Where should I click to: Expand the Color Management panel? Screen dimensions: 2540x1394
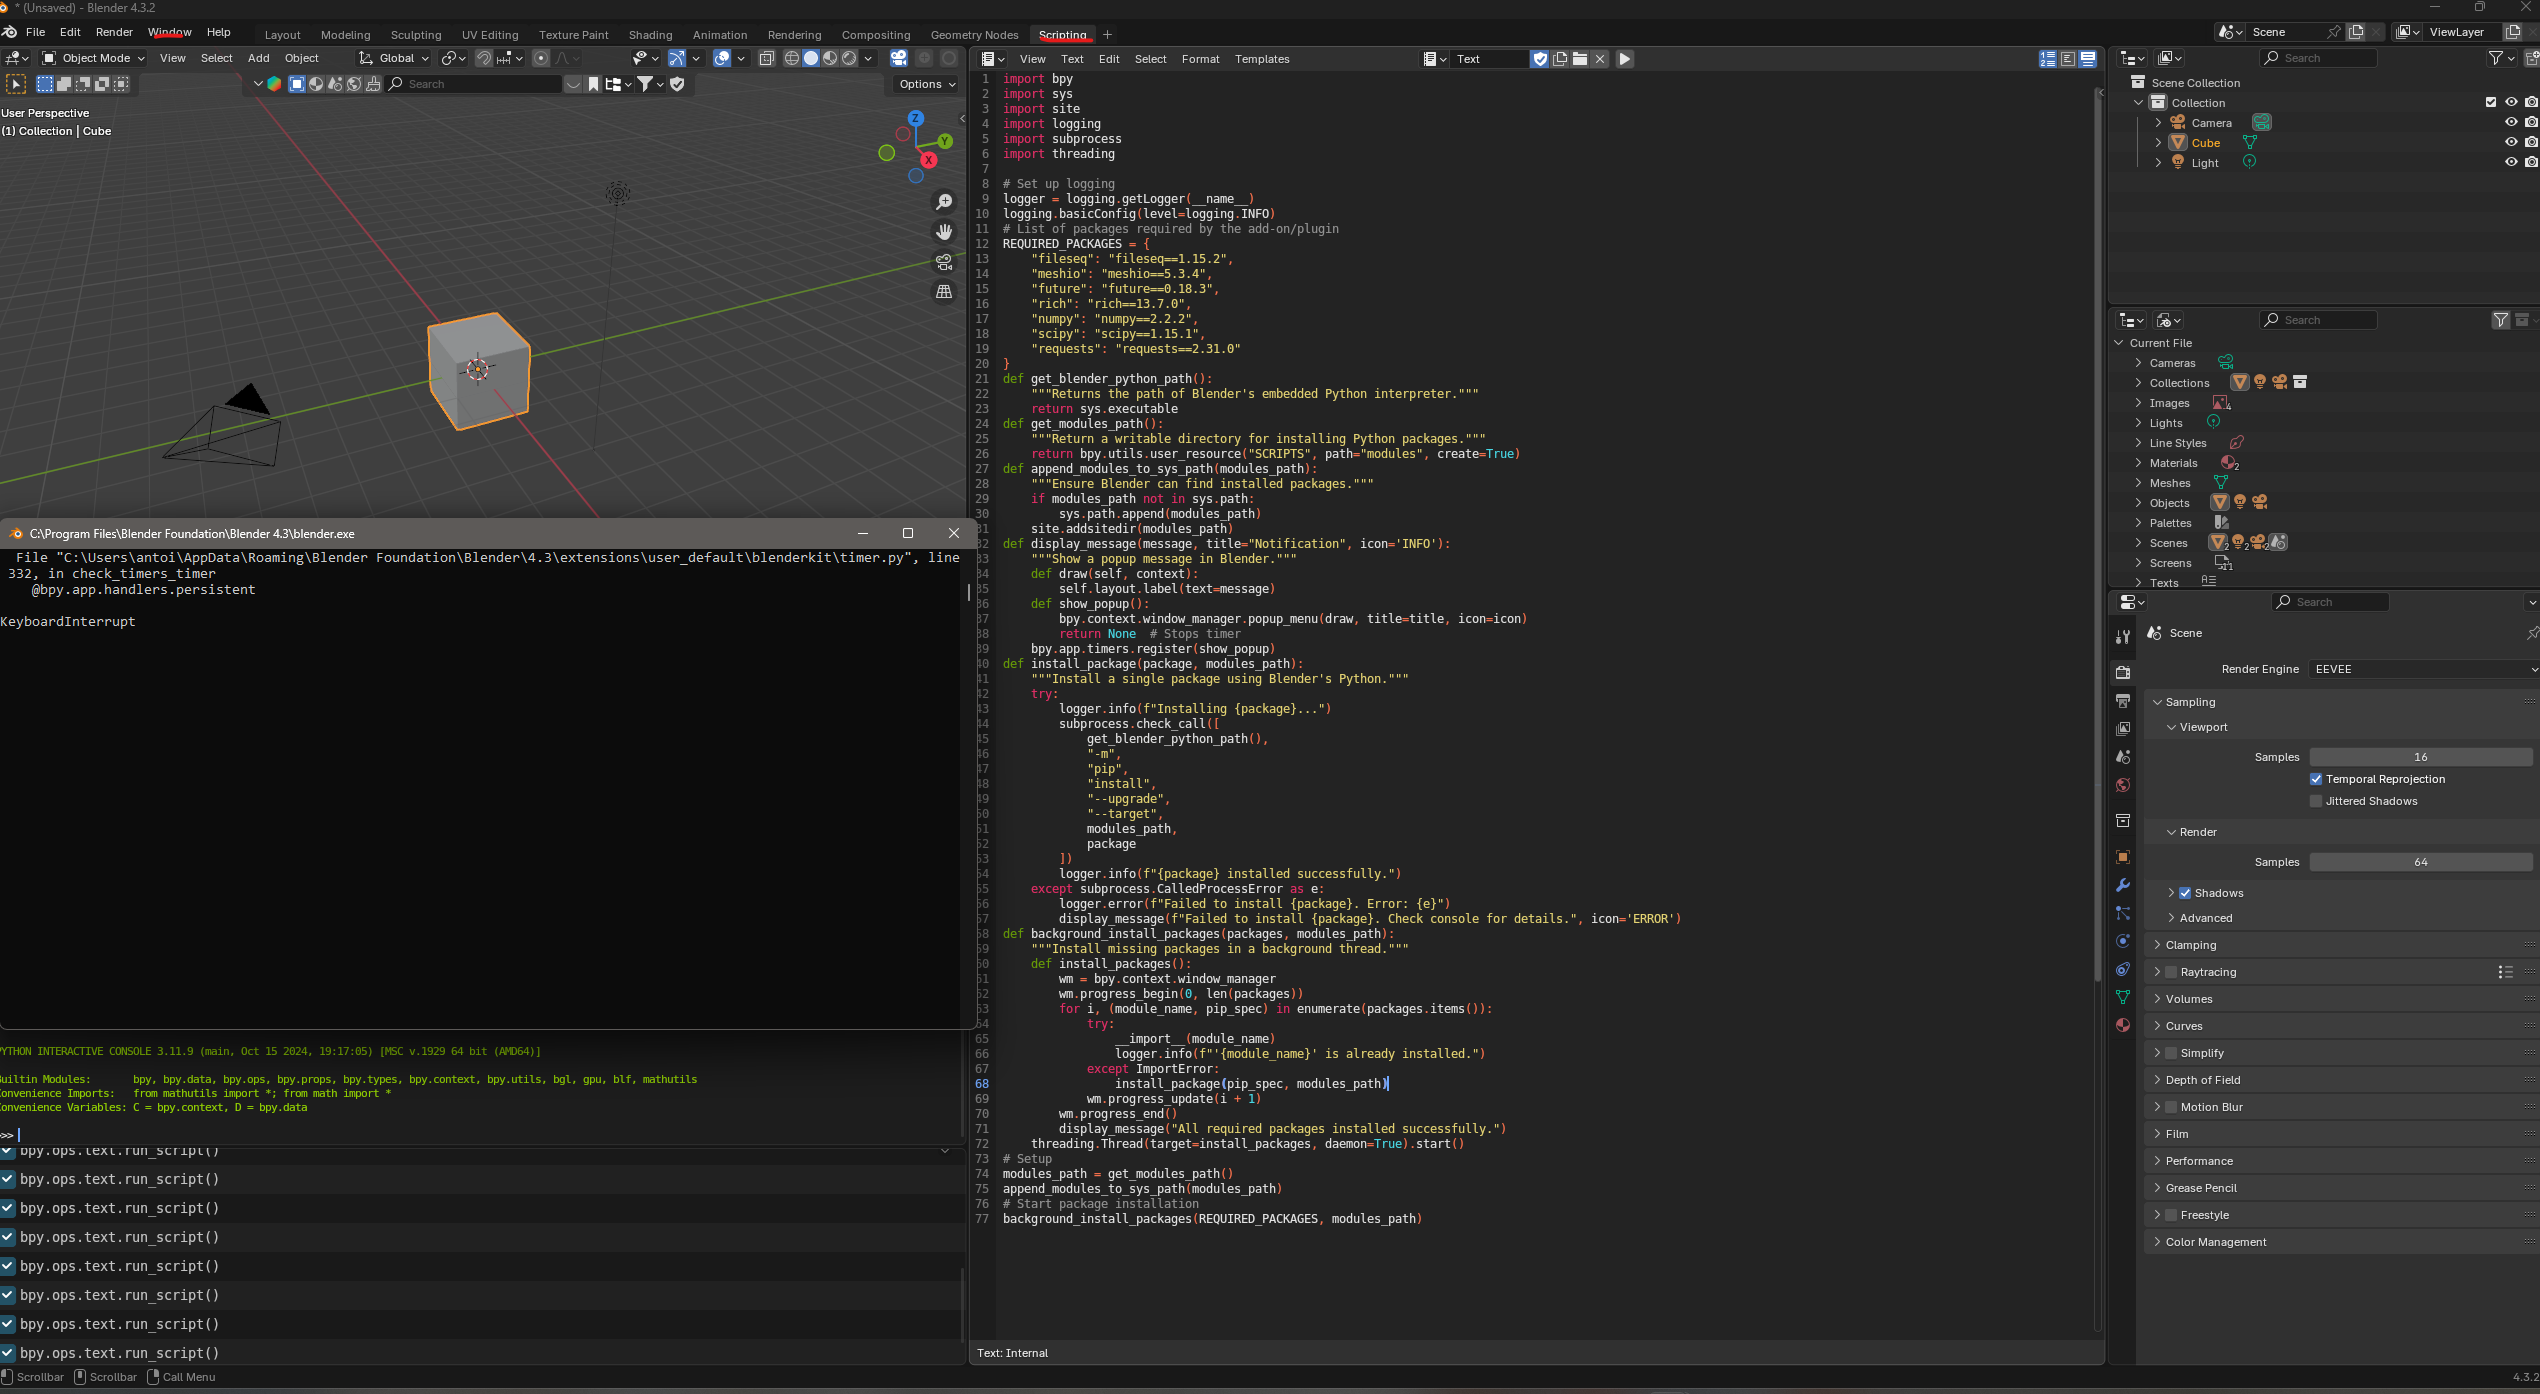[x=2215, y=1242]
